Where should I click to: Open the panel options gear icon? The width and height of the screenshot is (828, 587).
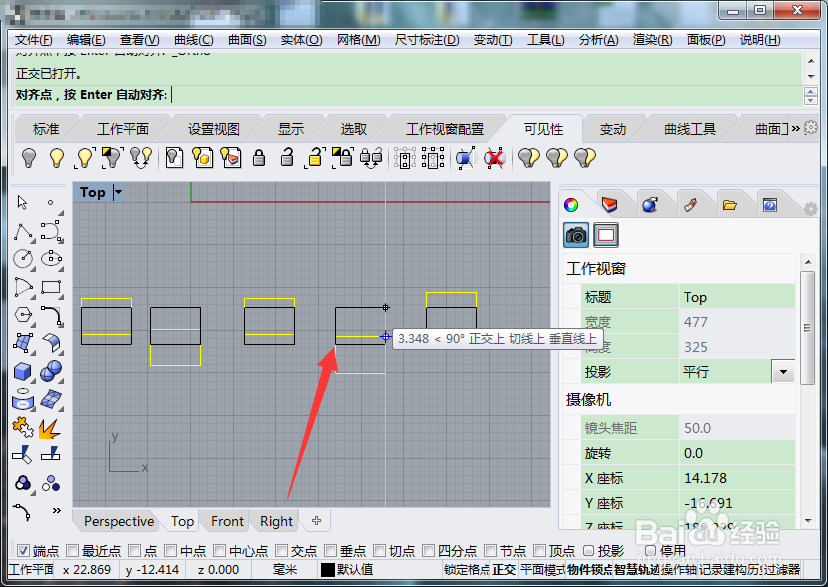click(811, 209)
